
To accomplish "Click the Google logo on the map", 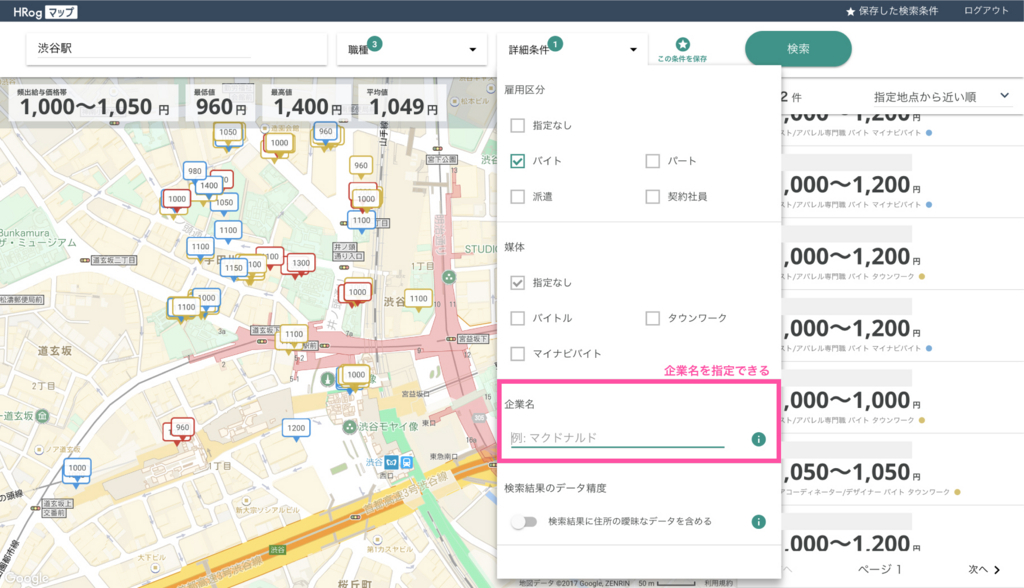I will click(x=27, y=578).
